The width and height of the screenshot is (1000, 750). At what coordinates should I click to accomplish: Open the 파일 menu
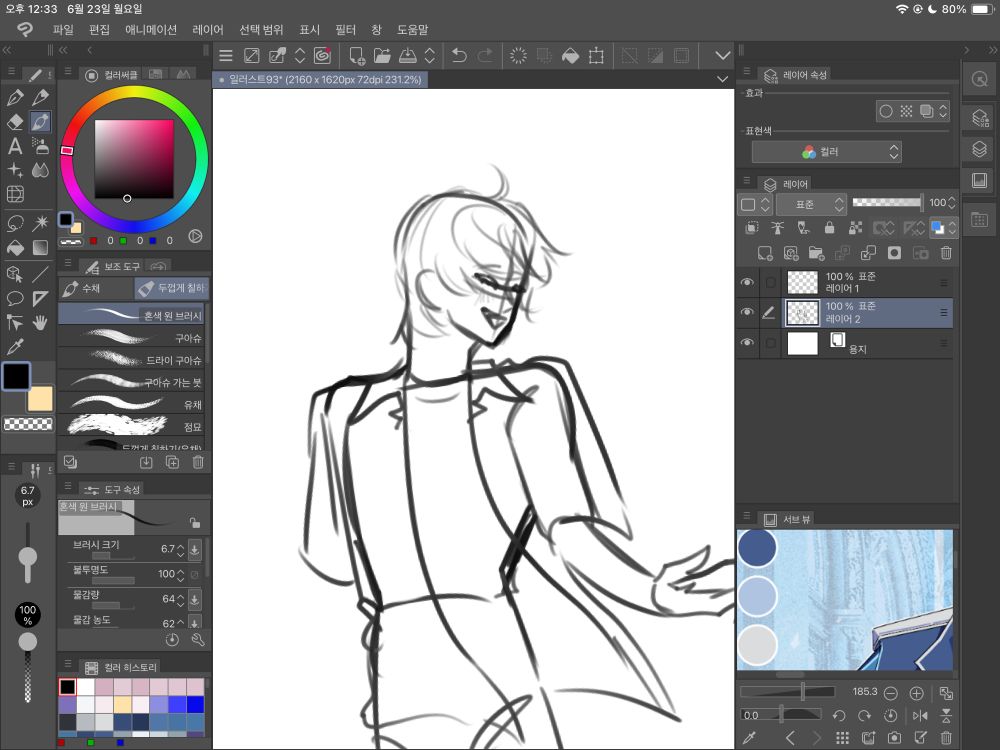pos(63,29)
